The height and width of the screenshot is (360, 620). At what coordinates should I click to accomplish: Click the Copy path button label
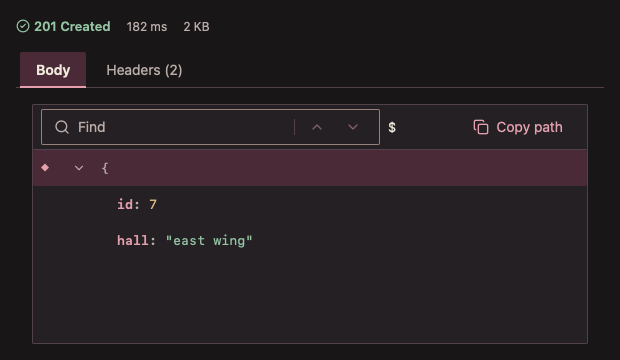[529, 127]
